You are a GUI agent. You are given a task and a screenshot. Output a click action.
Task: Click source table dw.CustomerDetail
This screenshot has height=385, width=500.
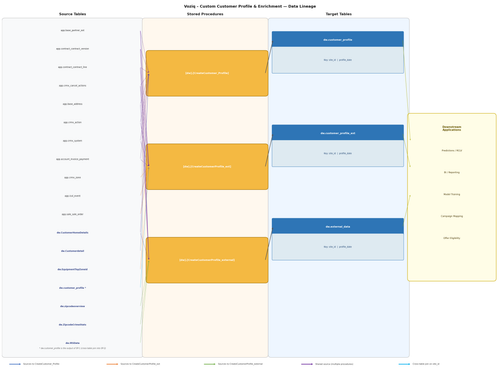click(x=72, y=251)
